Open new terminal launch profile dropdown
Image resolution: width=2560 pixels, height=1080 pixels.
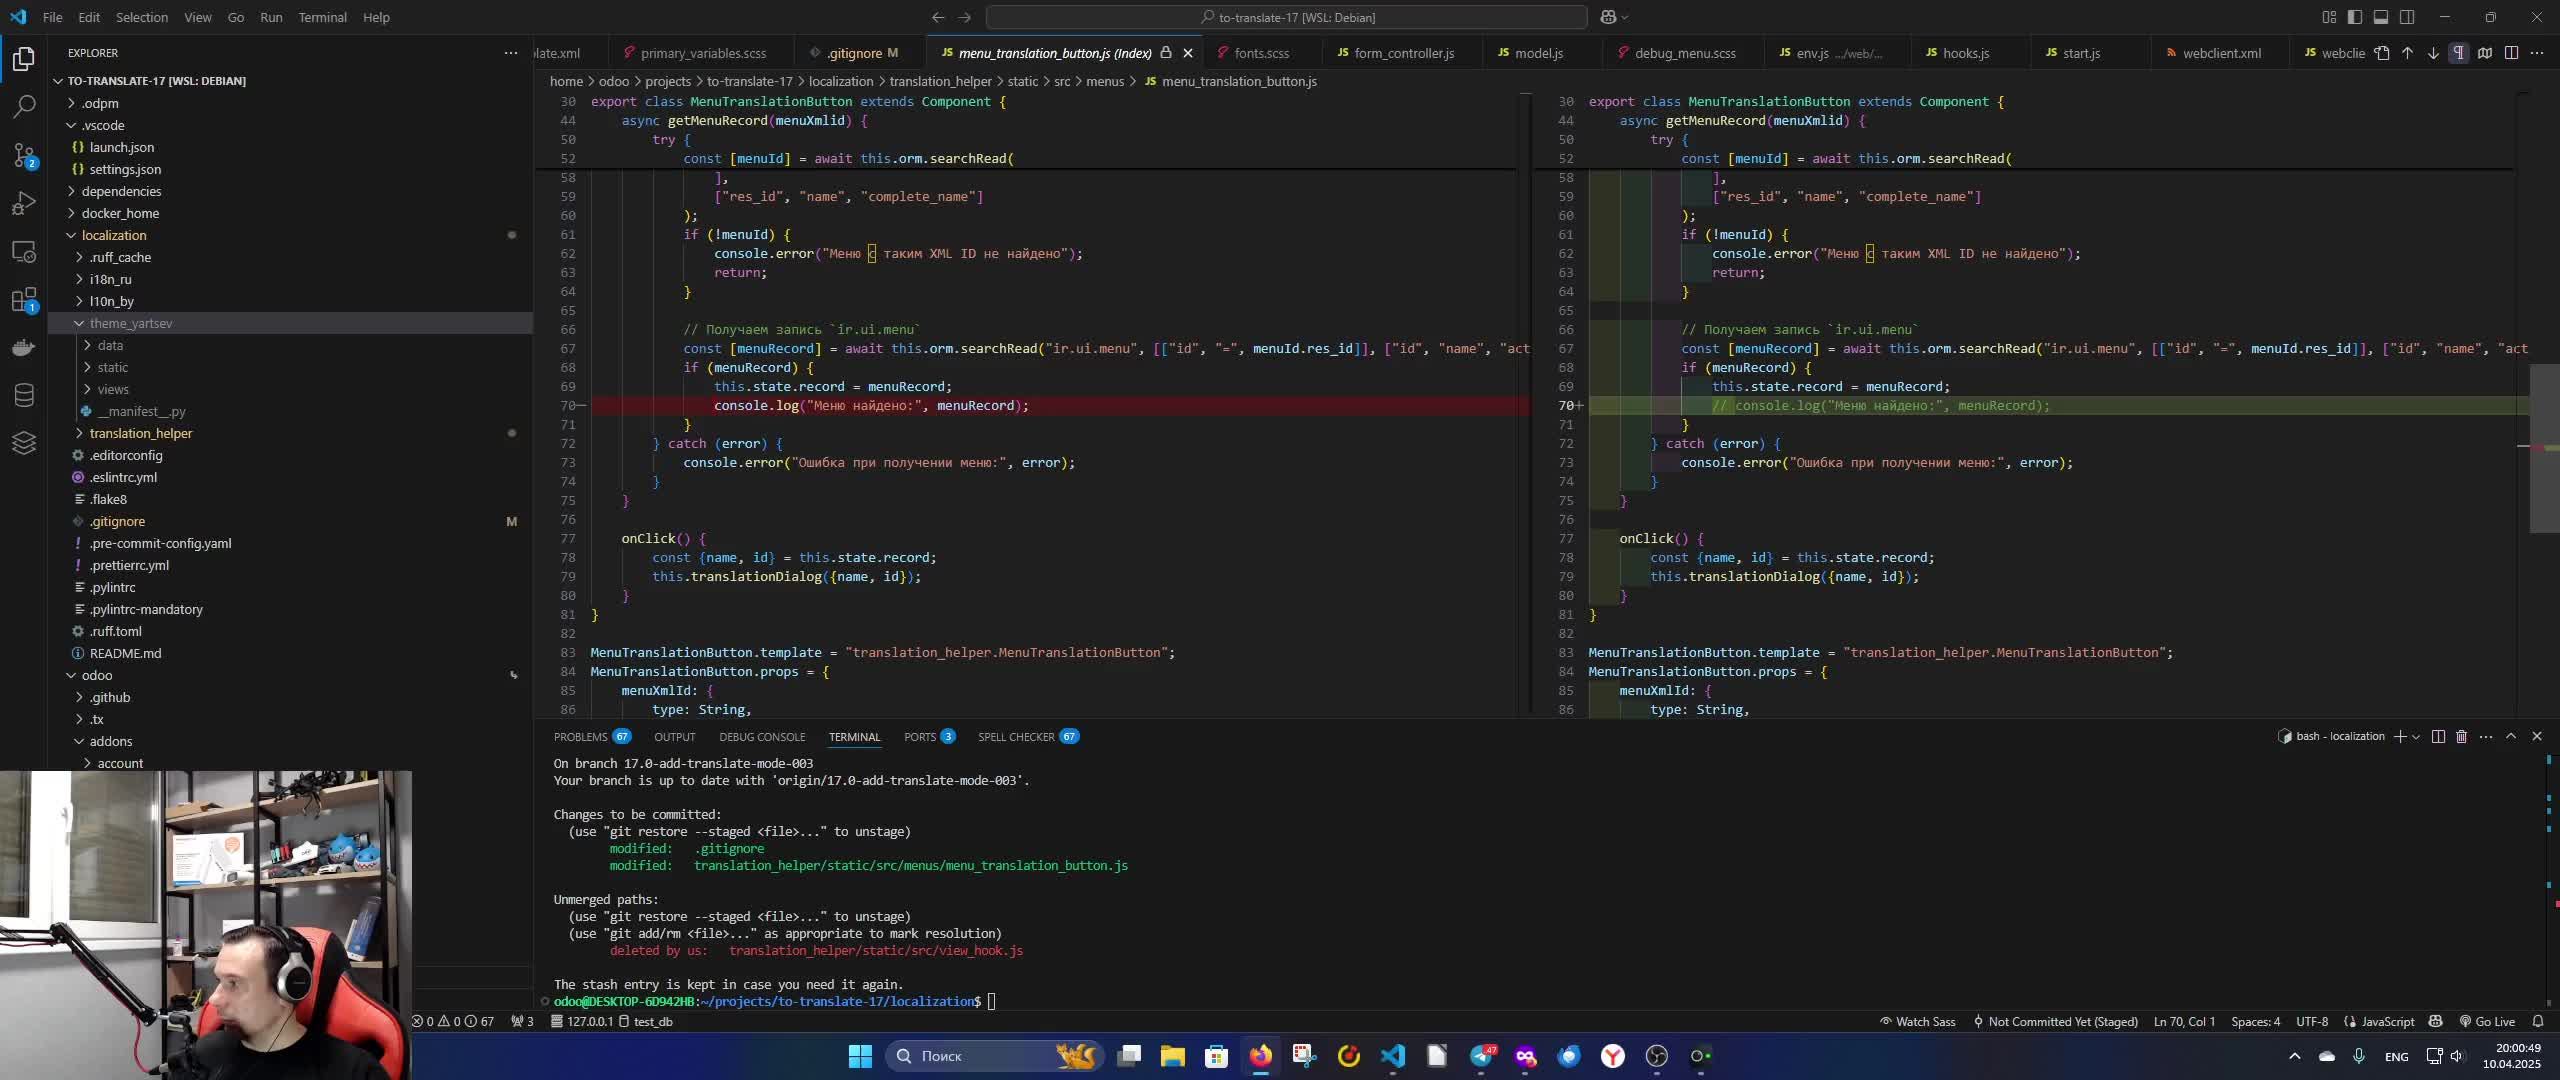coord(2416,737)
